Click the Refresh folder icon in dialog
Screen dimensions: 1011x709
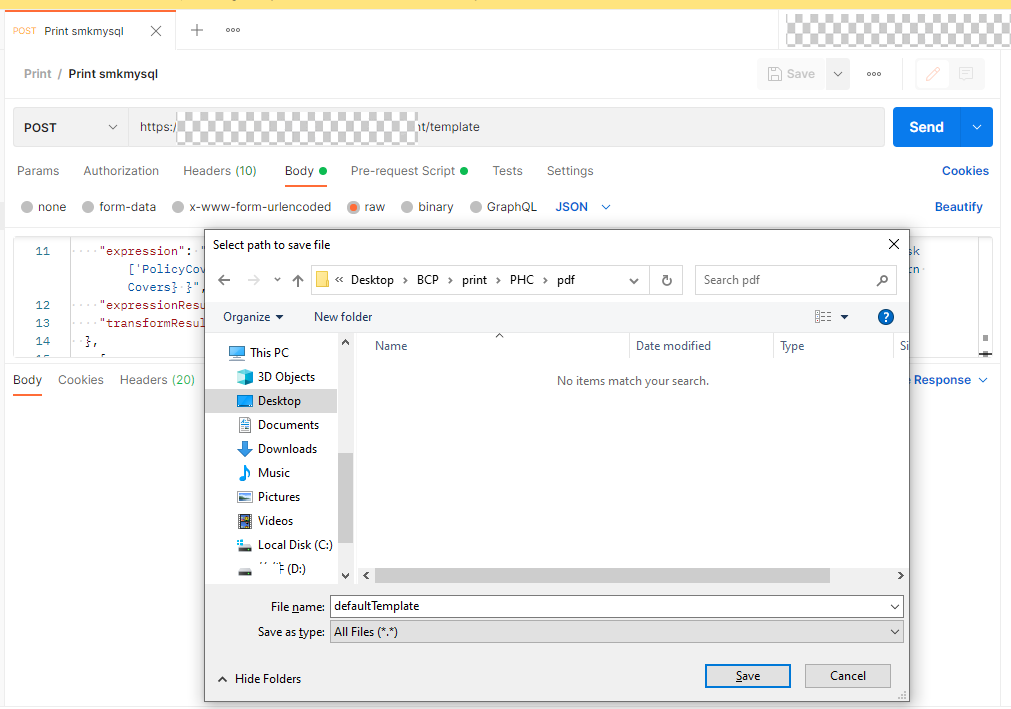click(666, 281)
